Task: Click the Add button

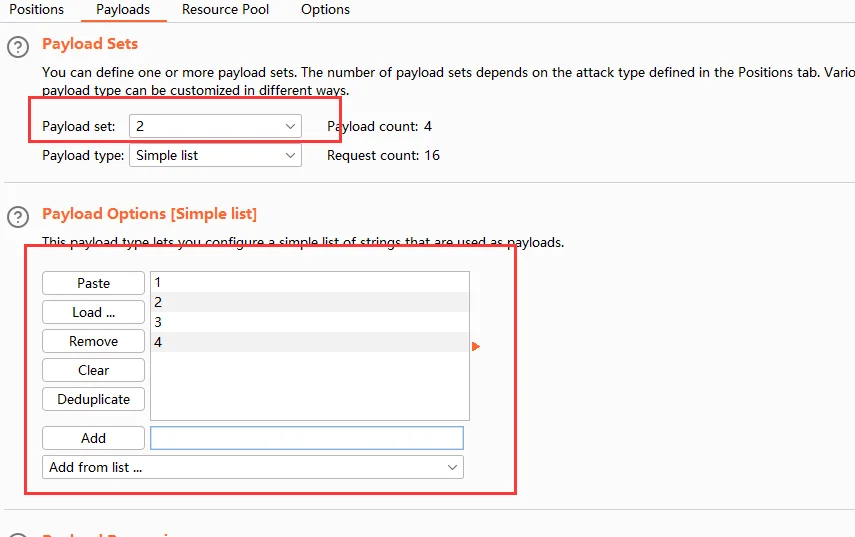Action: click(x=93, y=438)
